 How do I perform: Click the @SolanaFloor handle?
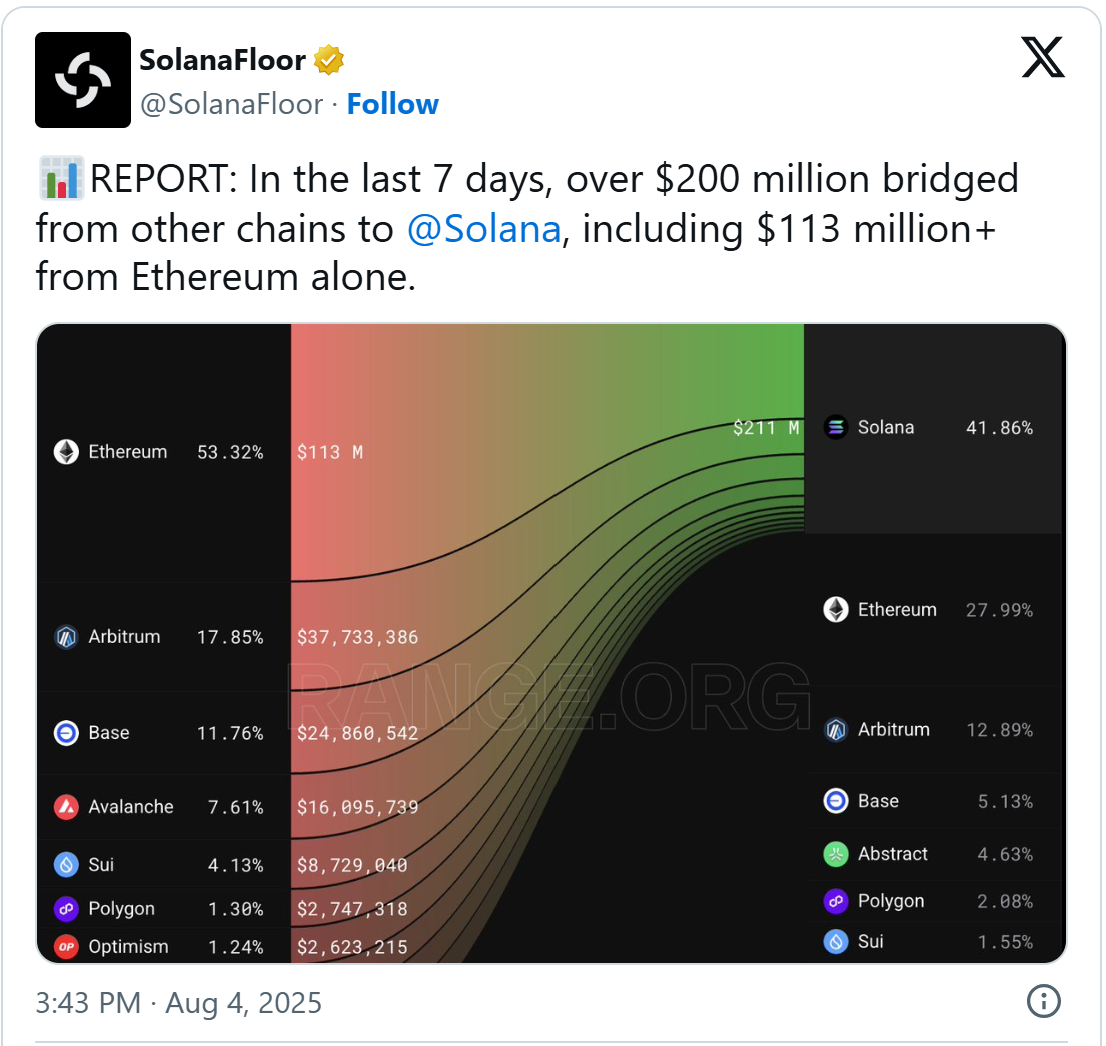(231, 104)
